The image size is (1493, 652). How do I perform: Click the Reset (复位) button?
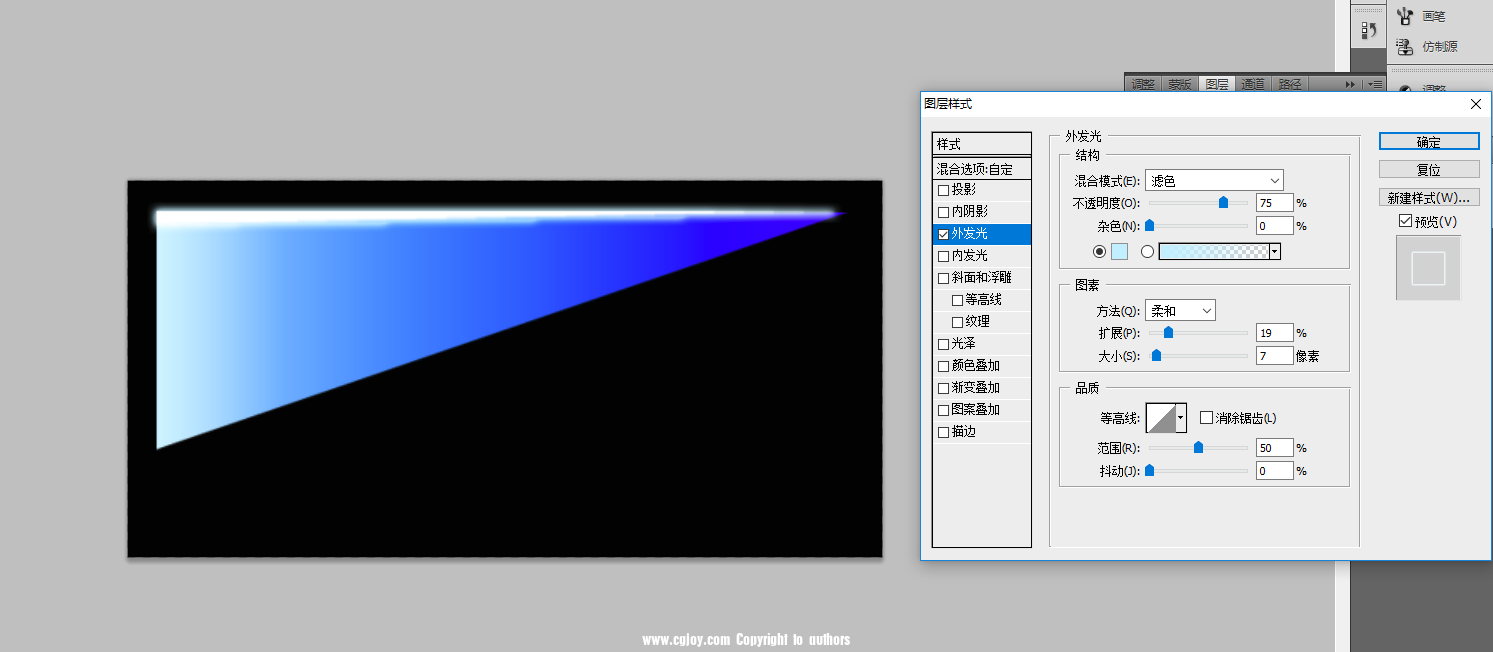coord(1429,170)
